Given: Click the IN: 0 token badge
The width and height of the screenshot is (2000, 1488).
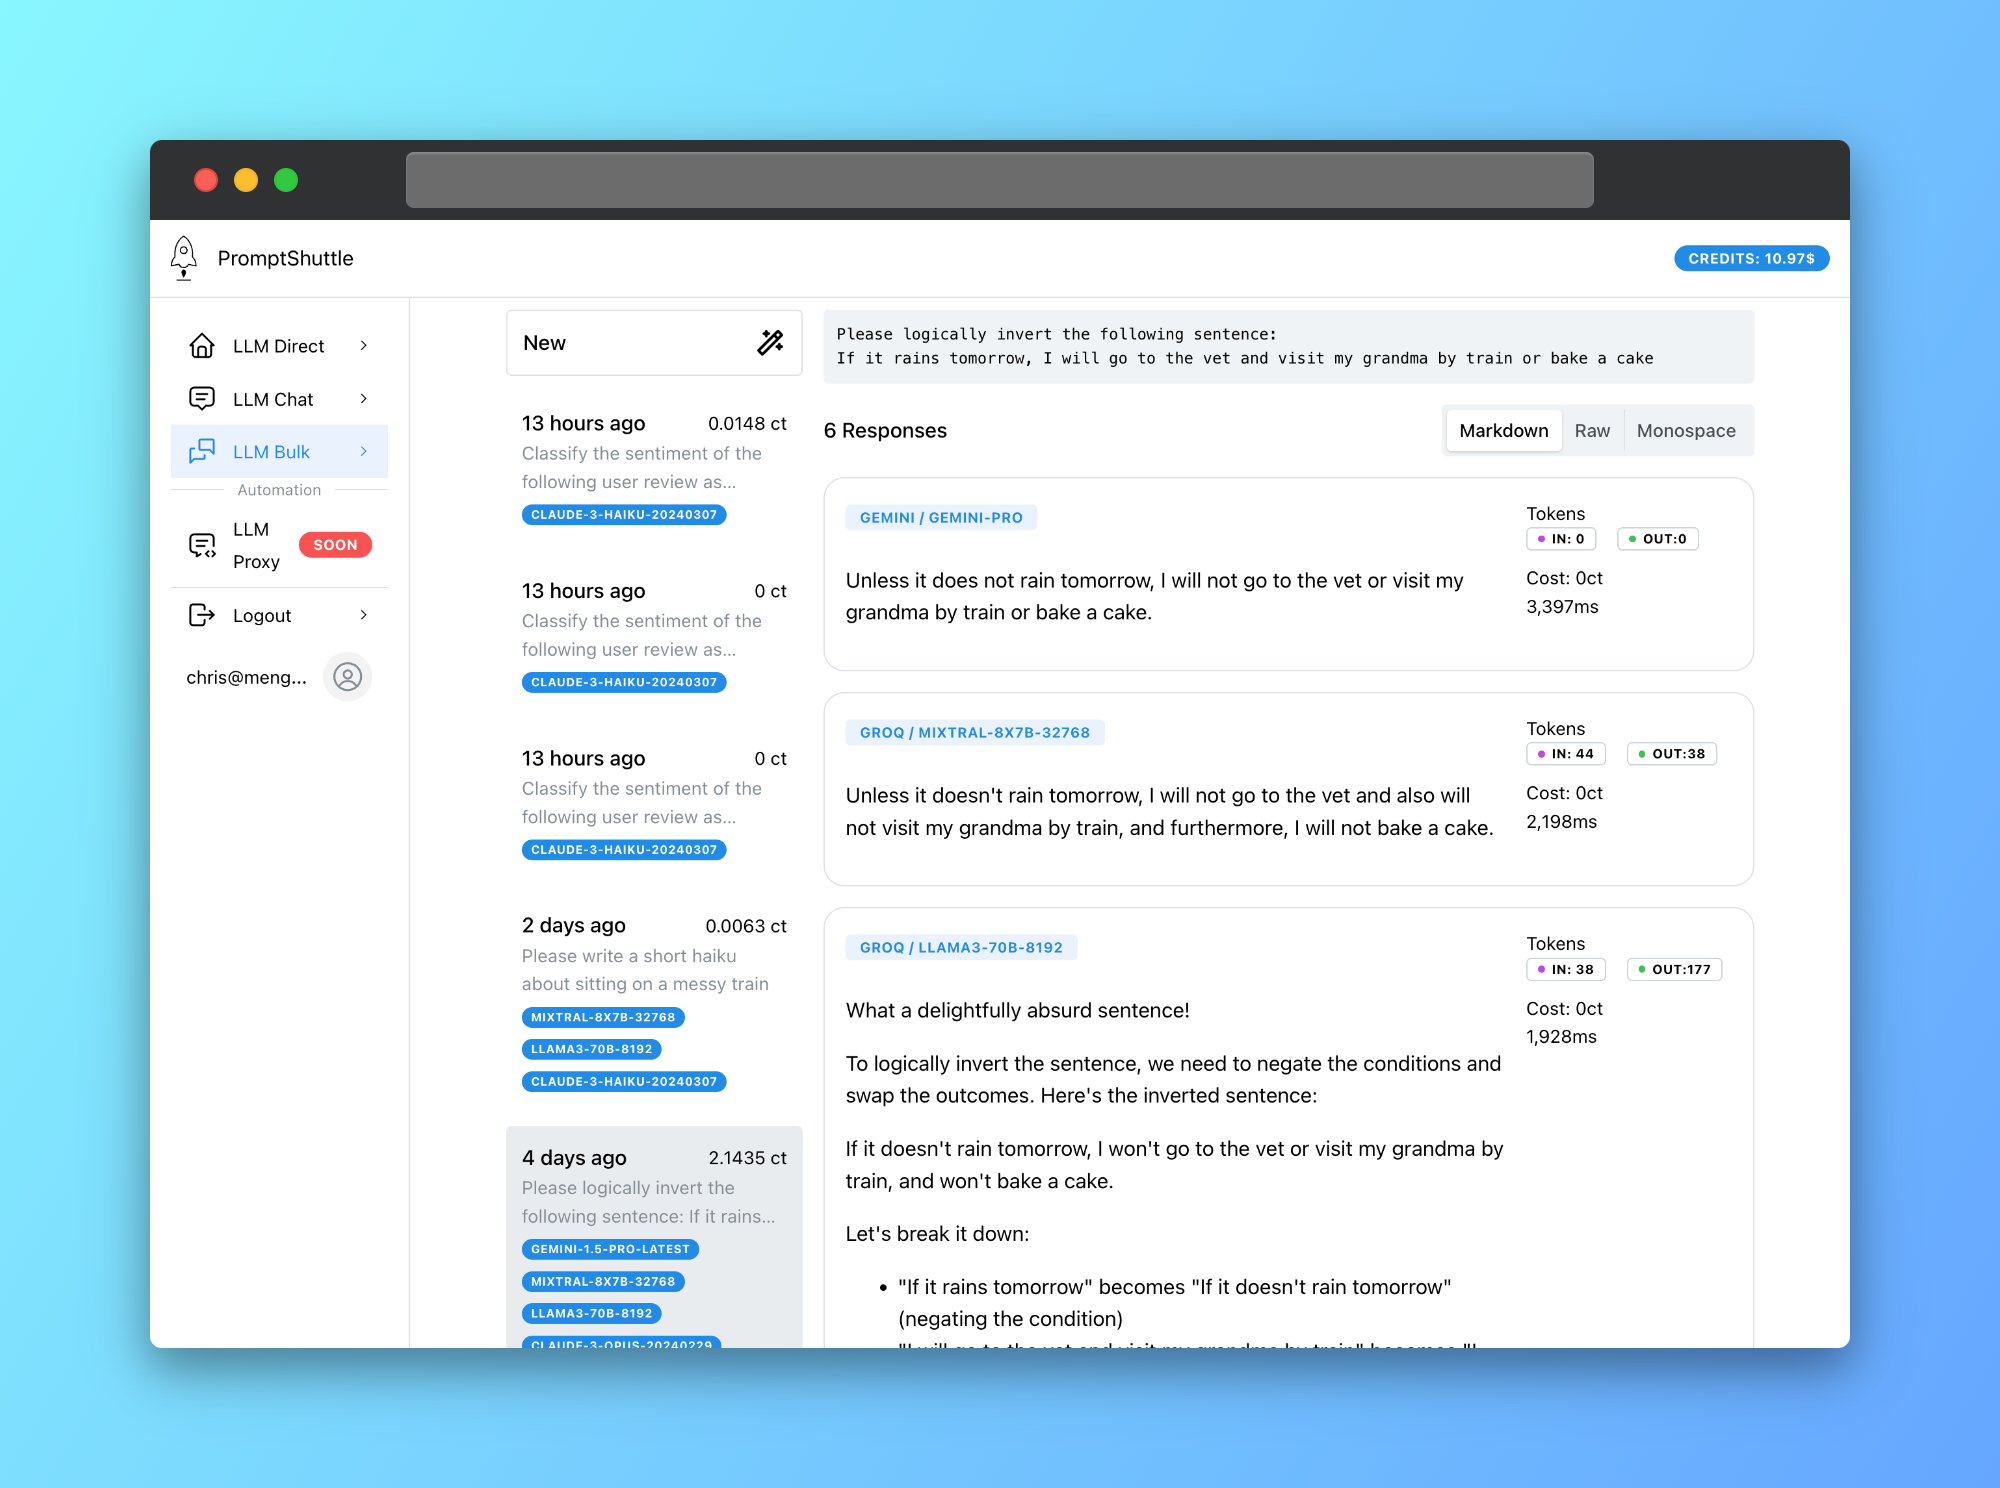Looking at the screenshot, I should point(1561,539).
